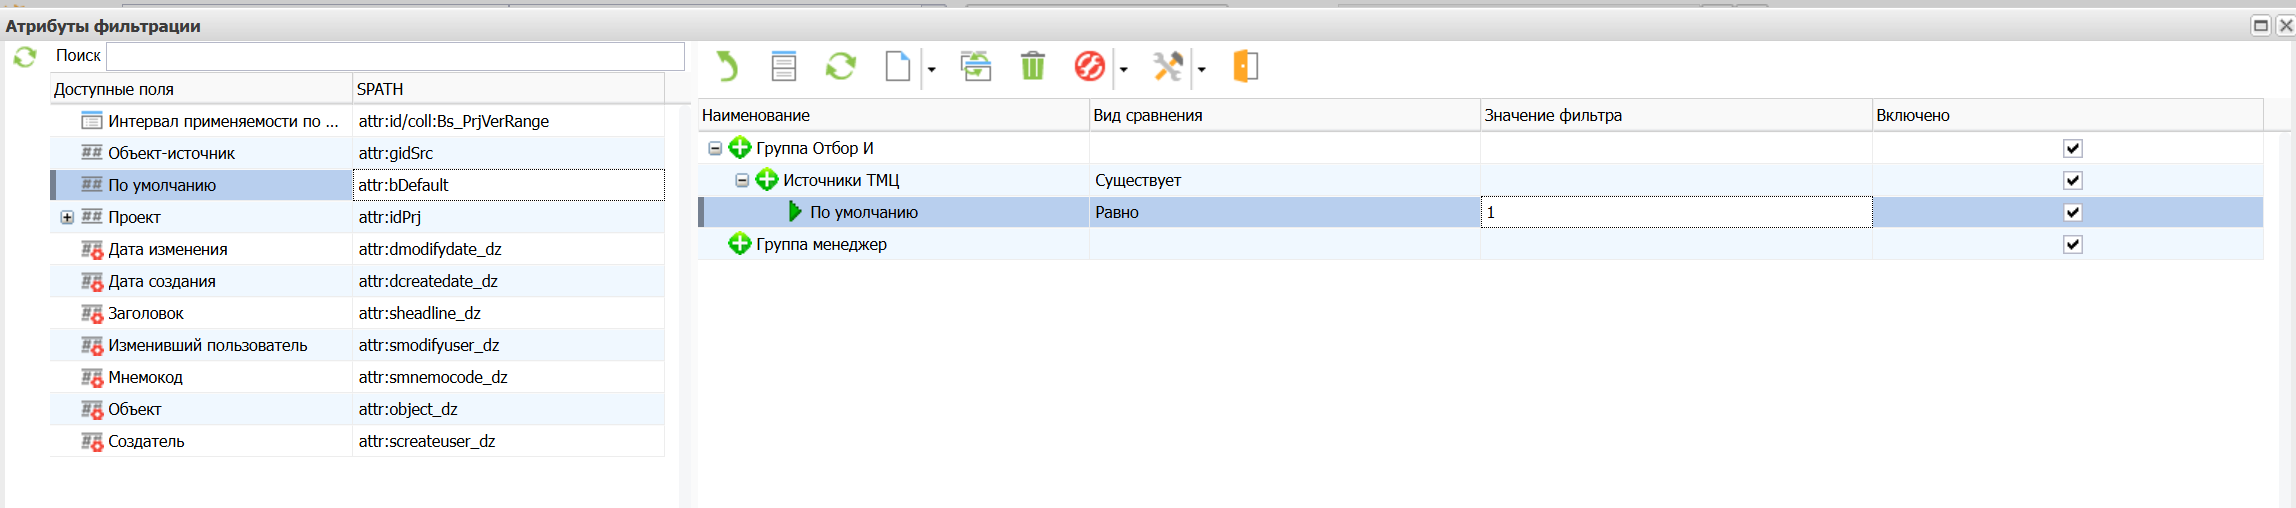The width and height of the screenshot is (2296, 508).
Task: Click the orange door exit icon
Action: (x=1245, y=67)
